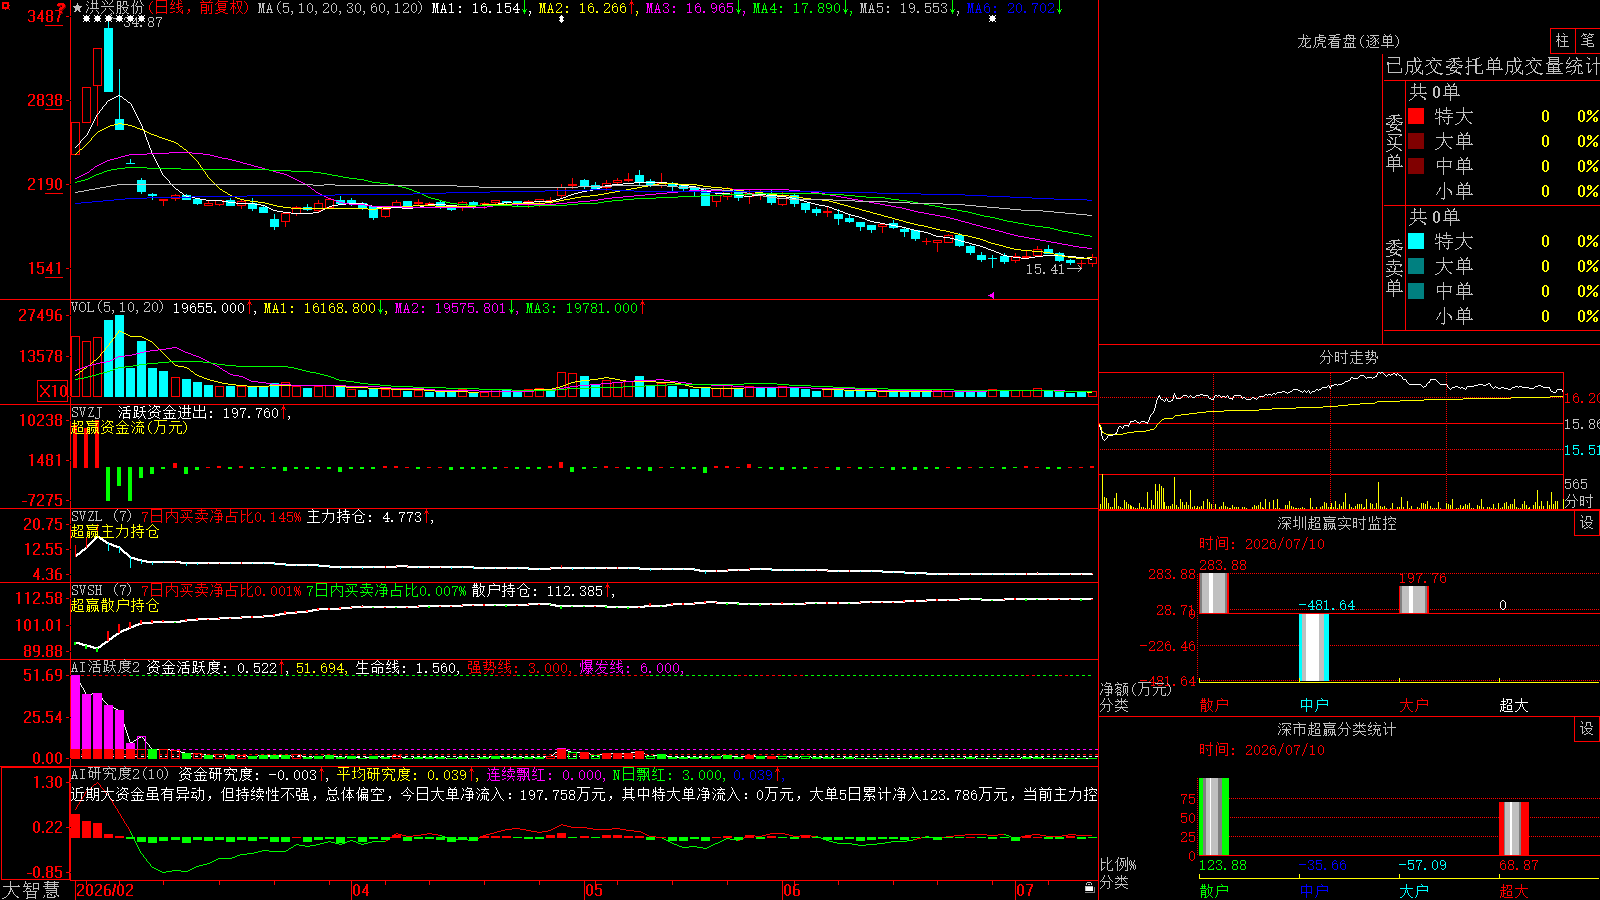This screenshot has width=1600, height=900.
Task: Click the 委买单 section label
Action: (1394, 142)
